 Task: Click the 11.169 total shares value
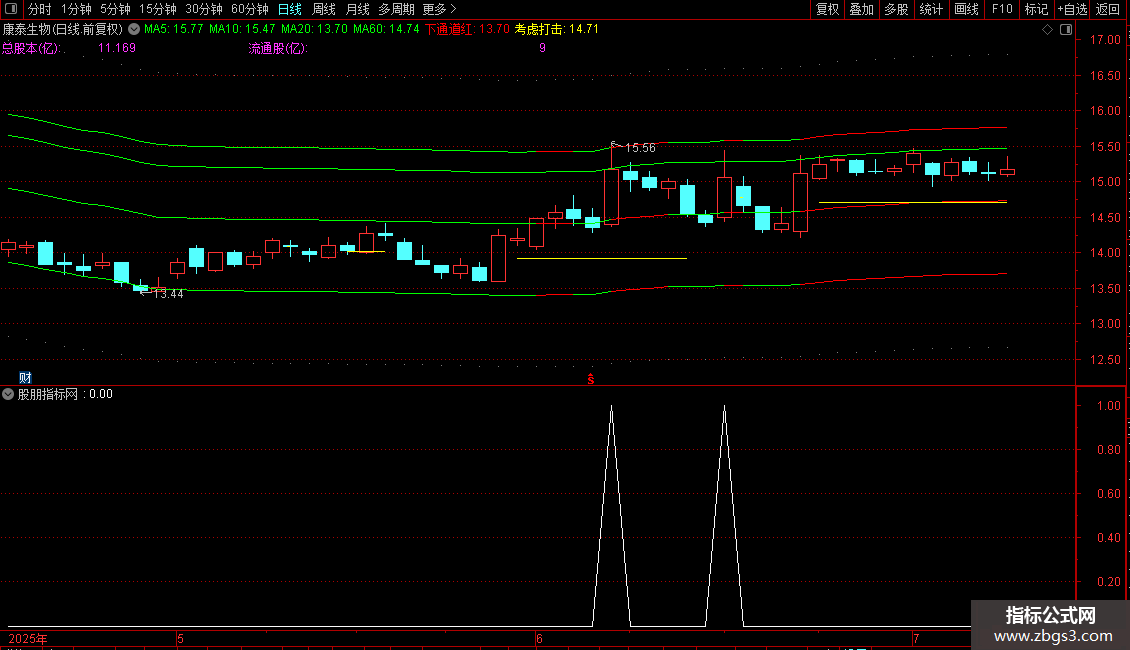117,48
